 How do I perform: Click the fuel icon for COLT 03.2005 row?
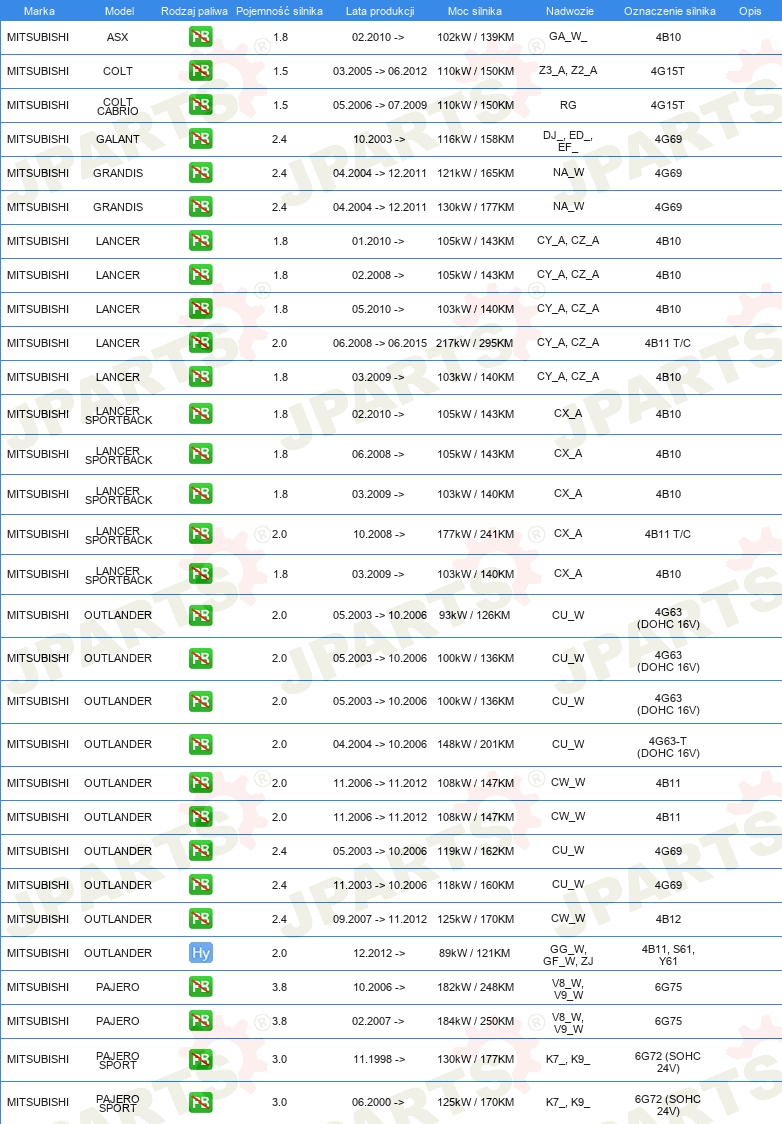pos(201,70)
